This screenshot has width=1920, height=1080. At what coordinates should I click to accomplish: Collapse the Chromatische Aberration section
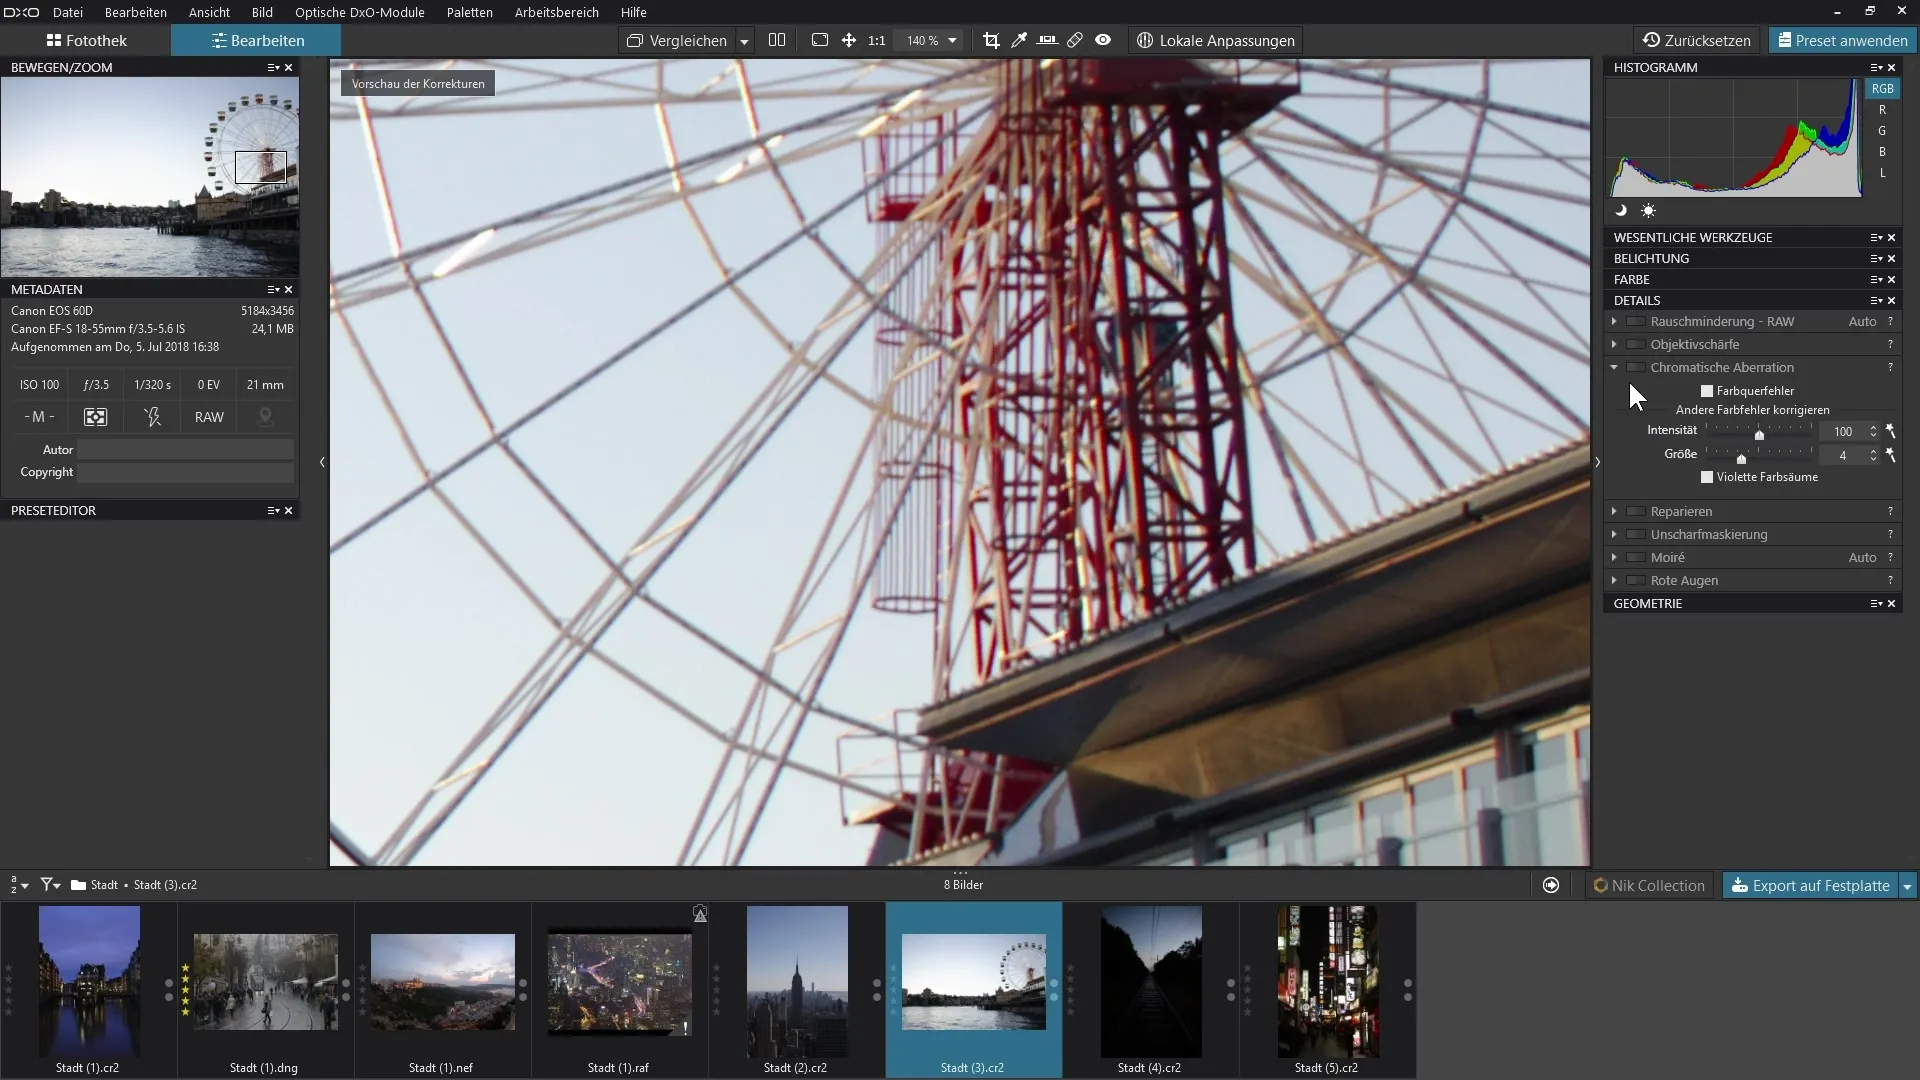(x=1614, y=368)
